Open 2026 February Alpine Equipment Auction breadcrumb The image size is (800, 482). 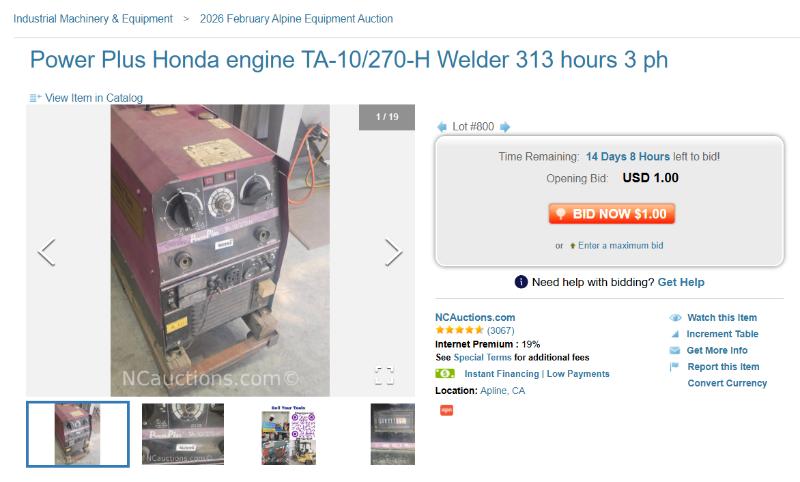click(x=296, y=19)
